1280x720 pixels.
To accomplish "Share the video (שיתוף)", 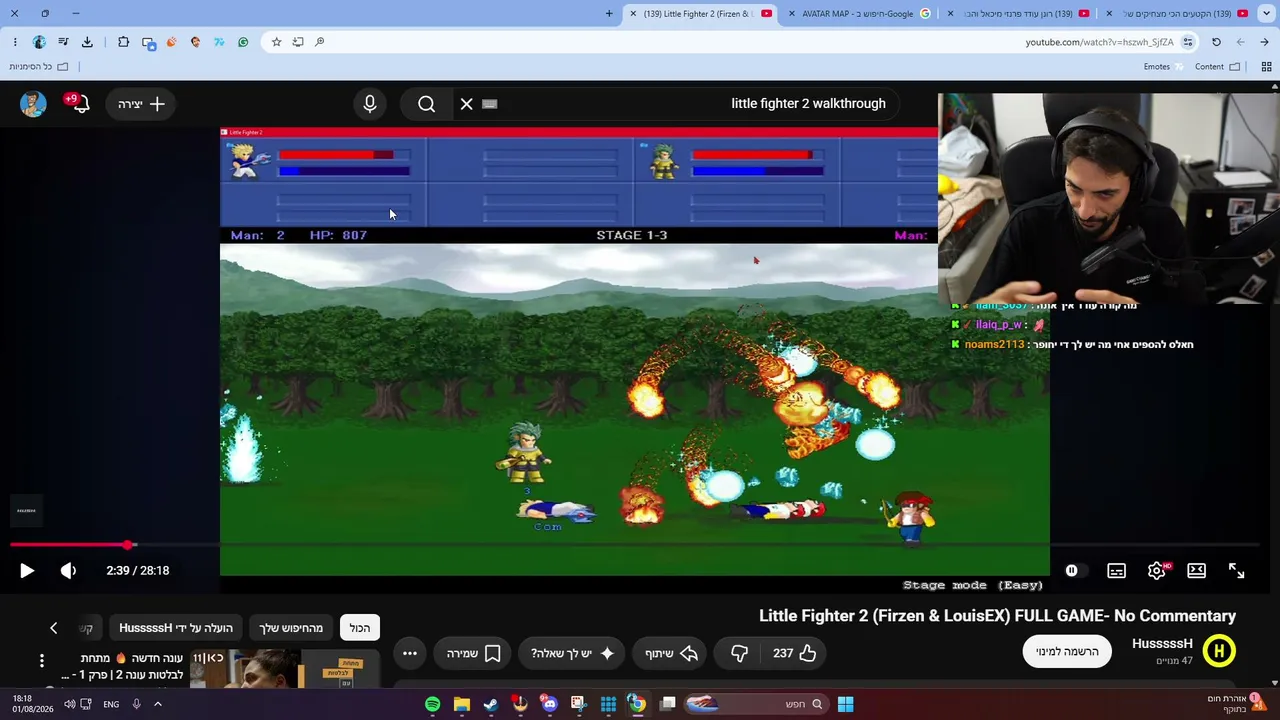I will click(x=671, y=653).
